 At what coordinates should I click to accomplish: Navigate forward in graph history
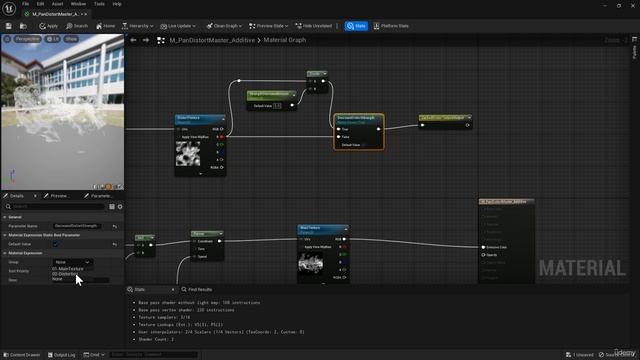pos(146,40)
